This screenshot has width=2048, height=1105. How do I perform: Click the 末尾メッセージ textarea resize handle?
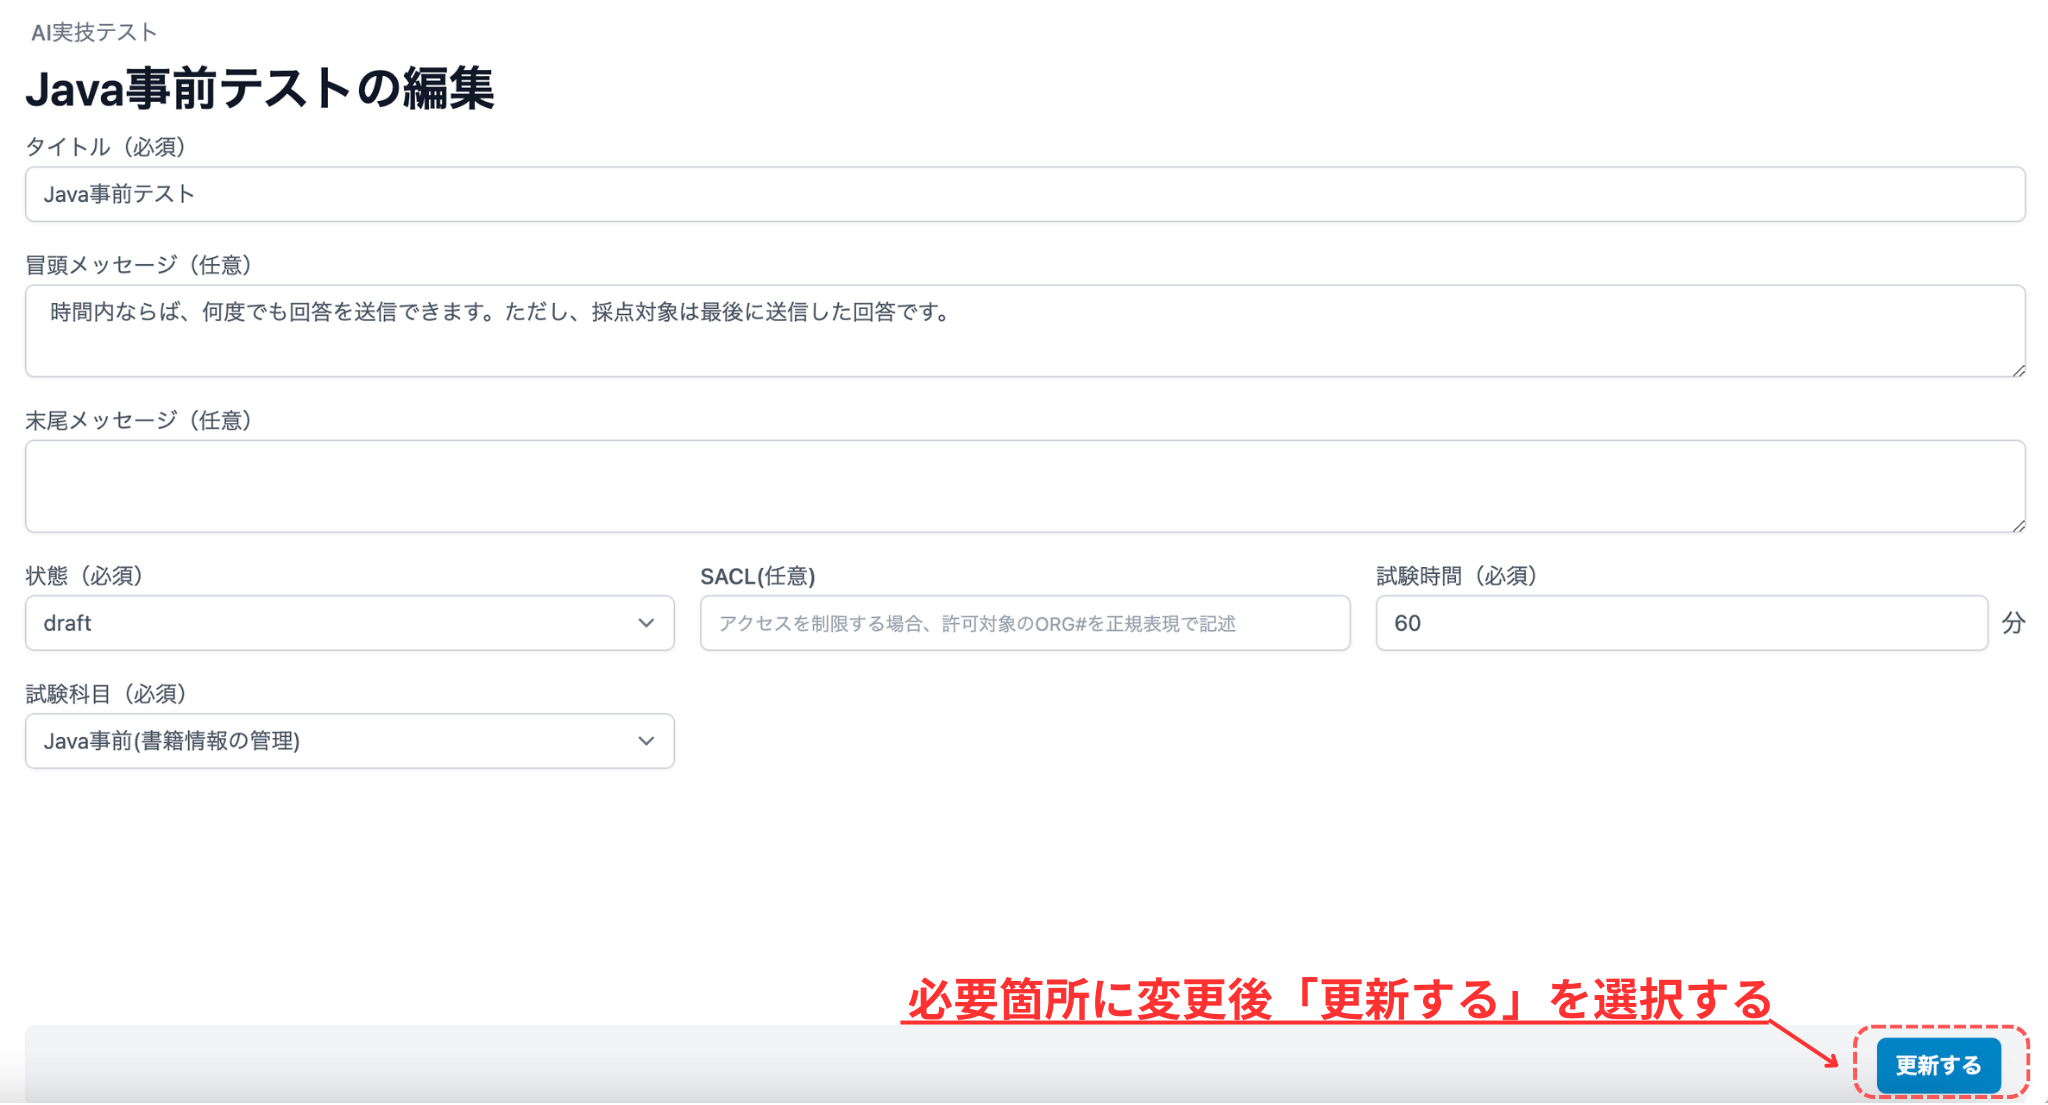coord(2018,525)
